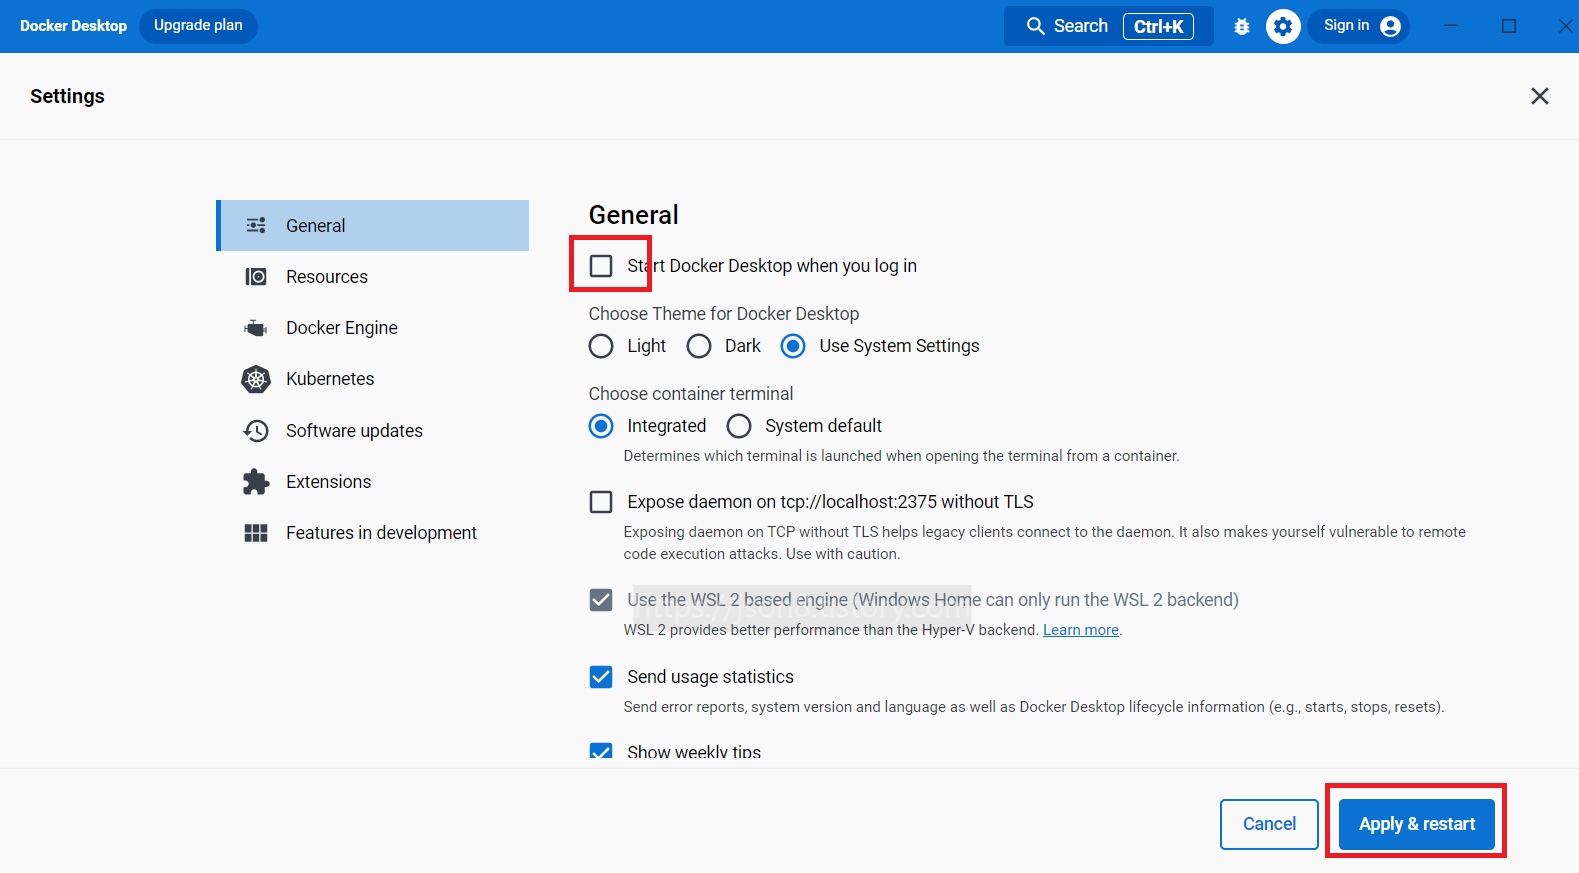
Task: Click the Upgrade plan button
Action: pyautogui.click(x=198, y=26)
